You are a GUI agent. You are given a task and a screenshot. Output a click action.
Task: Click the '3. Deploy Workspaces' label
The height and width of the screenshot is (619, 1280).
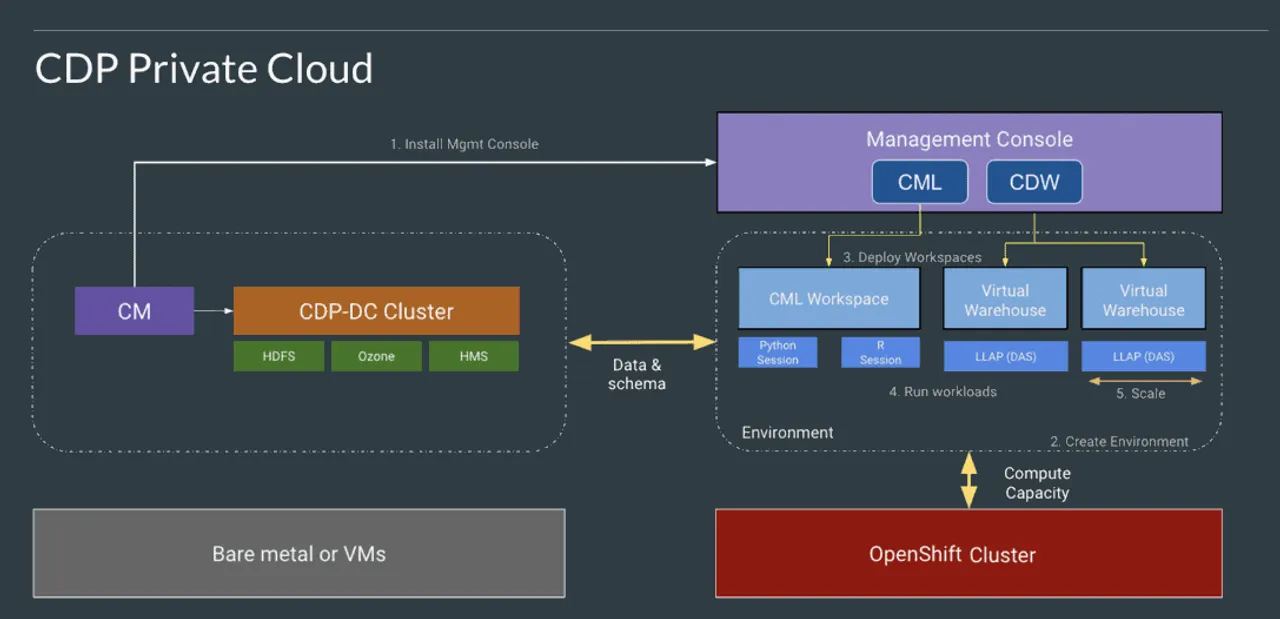pos(912,257)
